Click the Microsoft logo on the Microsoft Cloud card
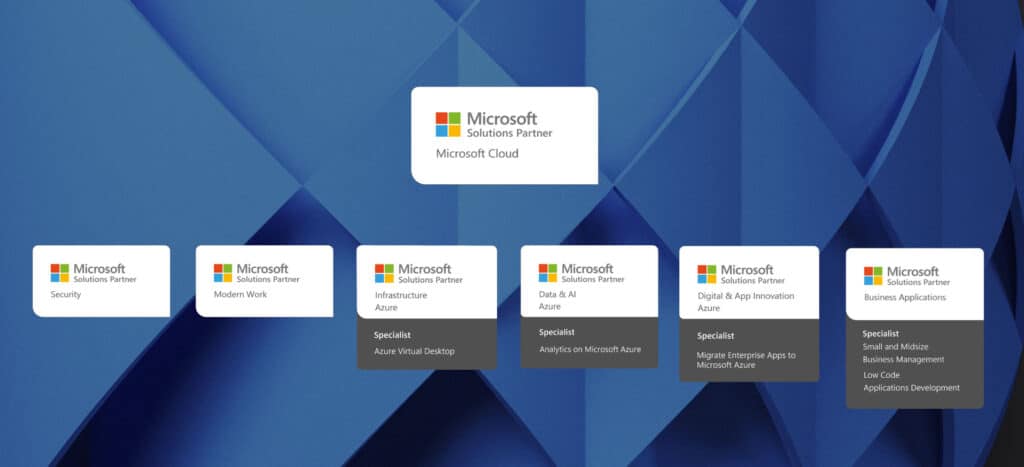This screenshot has height=467, width=1024. point(448,124)
